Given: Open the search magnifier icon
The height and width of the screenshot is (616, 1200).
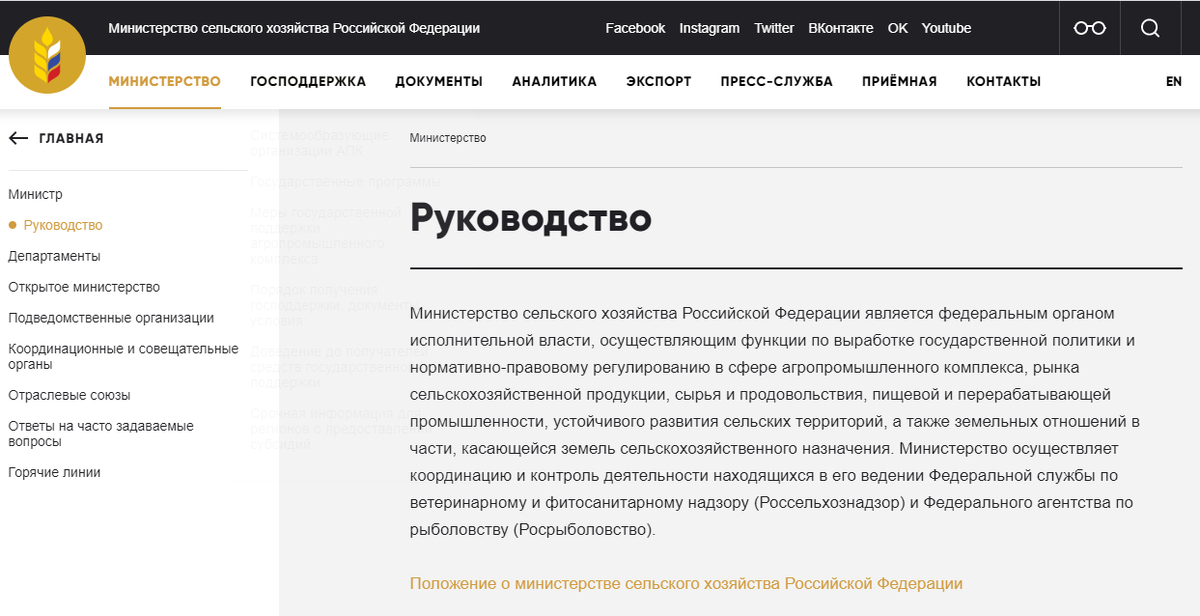Looking at the screenshot, I should [1150, 28].
